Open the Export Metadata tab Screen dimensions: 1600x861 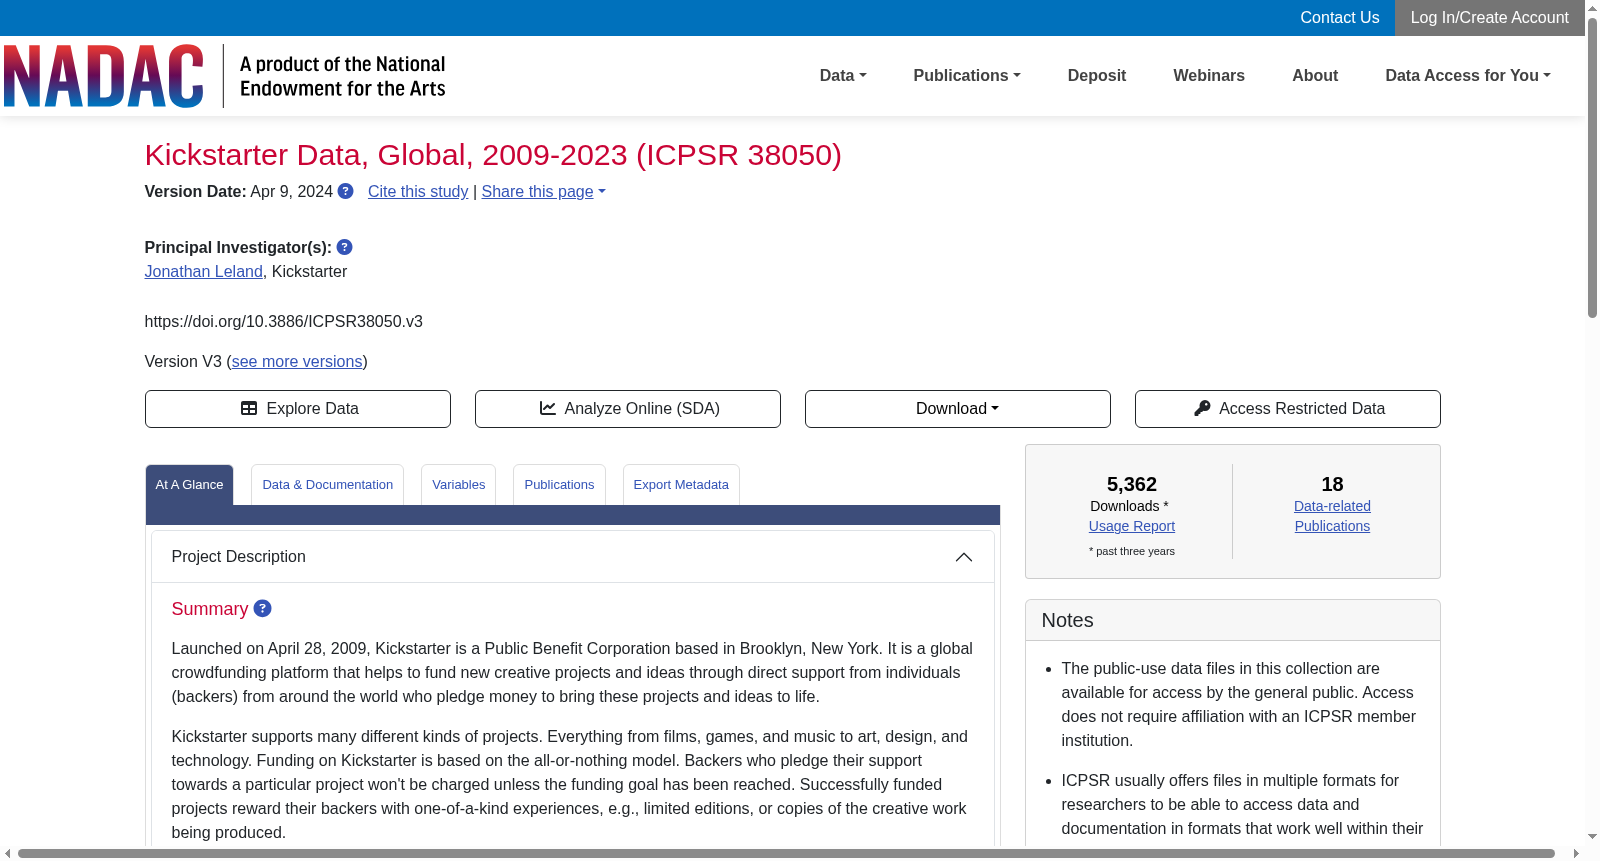pyautogui.click(x=681, y=485)
